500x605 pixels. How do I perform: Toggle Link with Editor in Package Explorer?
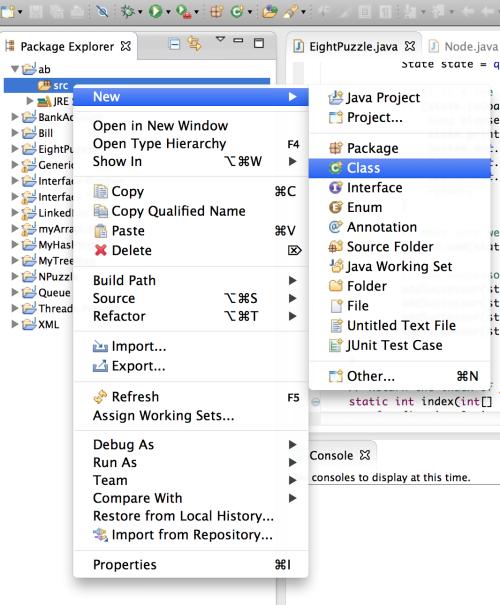194,44
